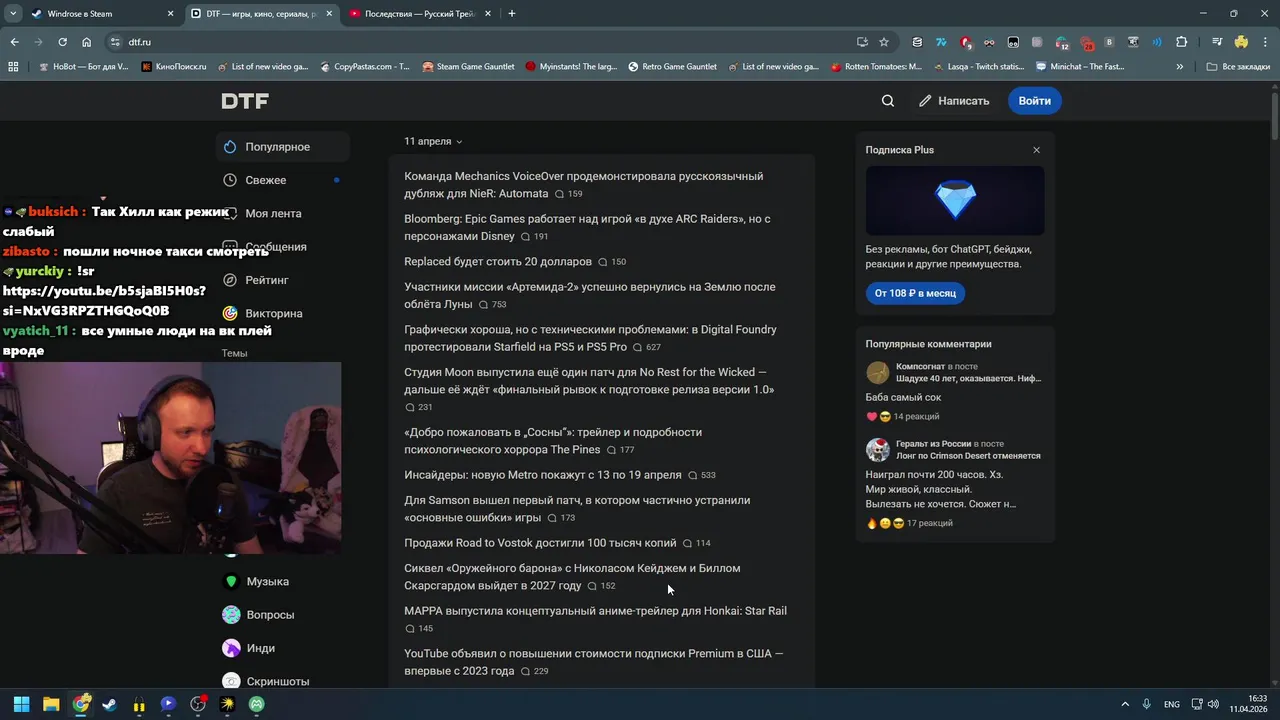1280x720 pixels.
Task: Open the Вопросы topic
Action: 283,615
